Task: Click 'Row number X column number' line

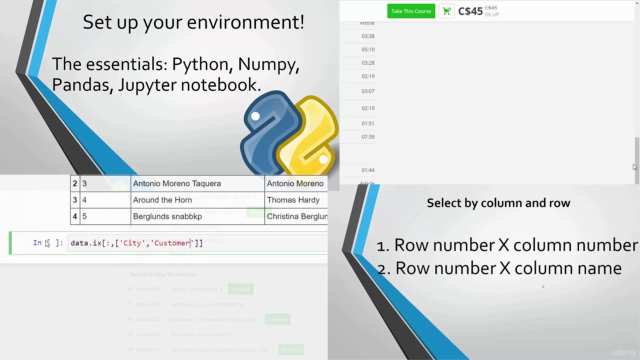Action: tap(507, 245)
